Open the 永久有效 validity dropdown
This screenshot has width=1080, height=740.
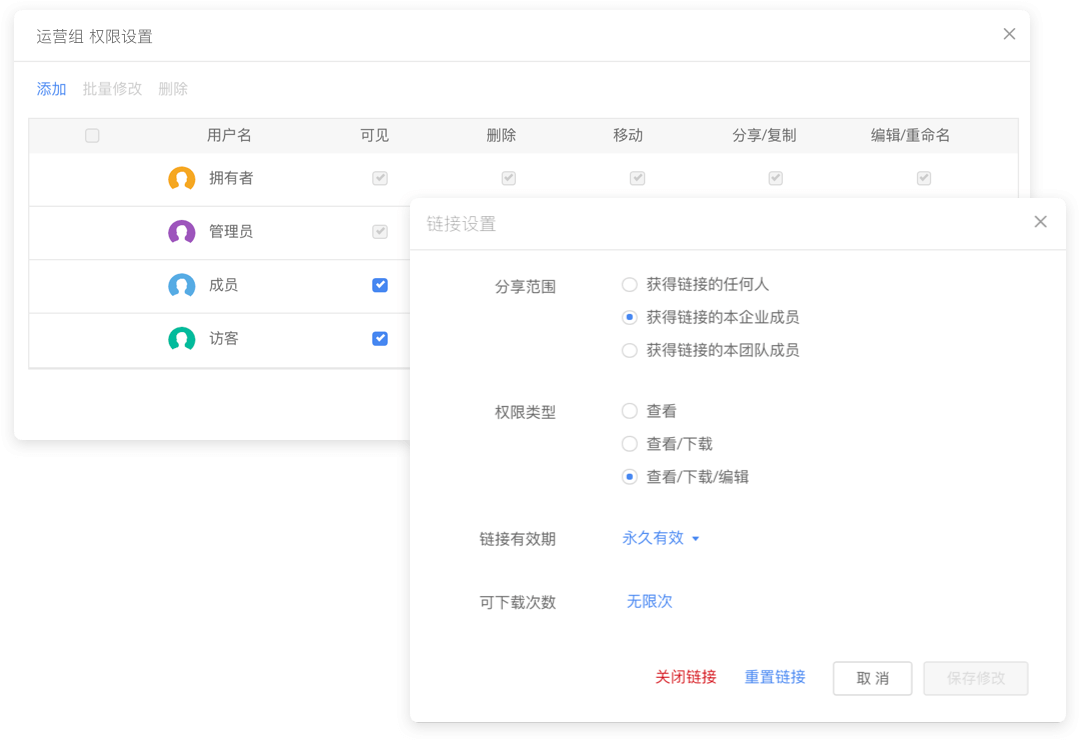661,537
